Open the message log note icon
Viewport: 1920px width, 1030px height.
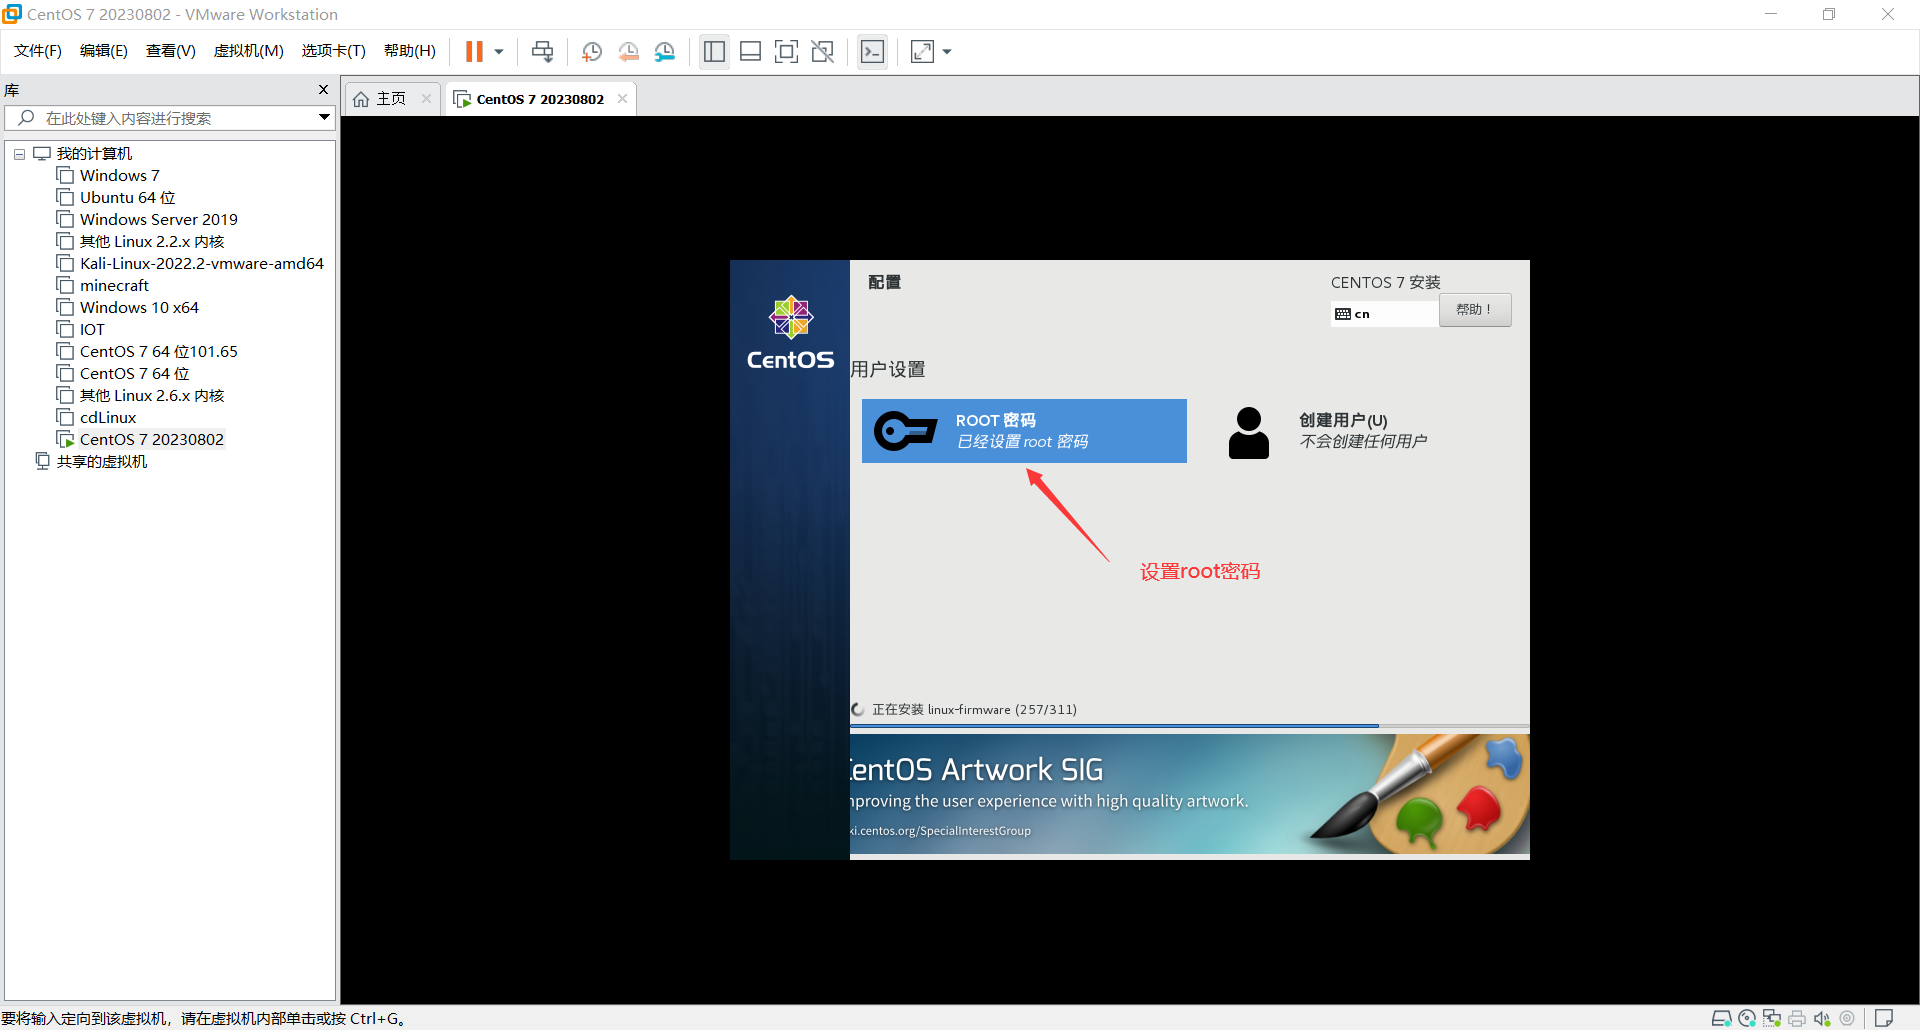click(1884, 1018)
